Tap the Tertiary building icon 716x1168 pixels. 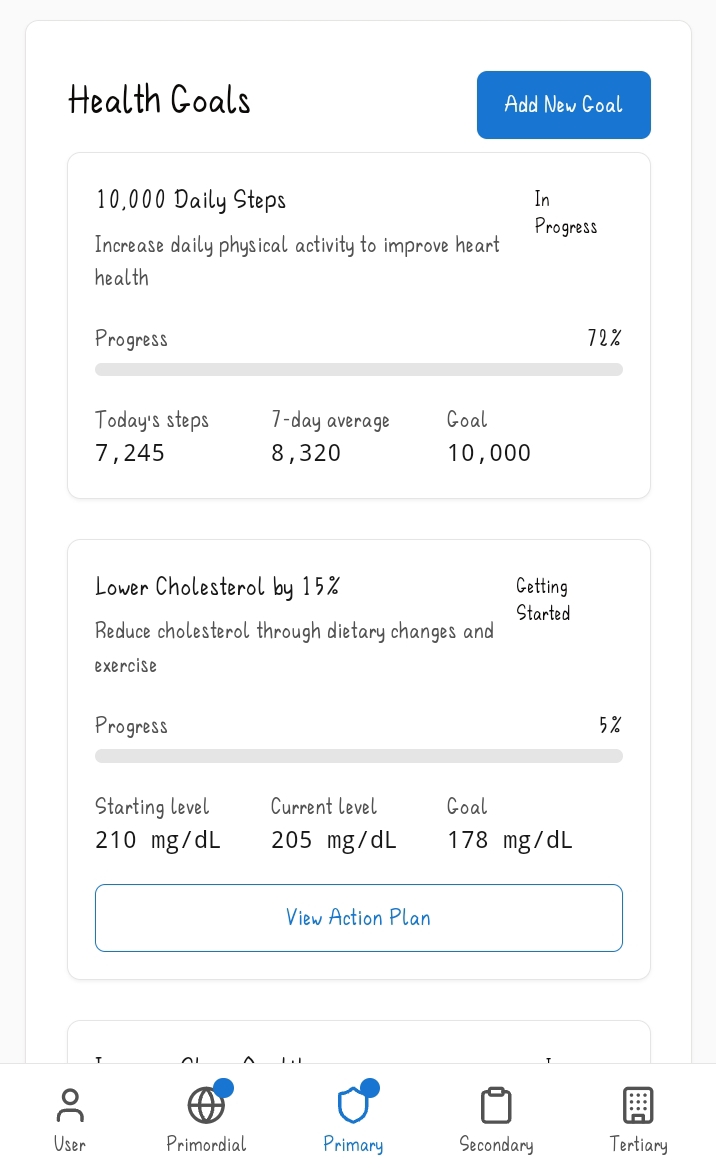638,1106
